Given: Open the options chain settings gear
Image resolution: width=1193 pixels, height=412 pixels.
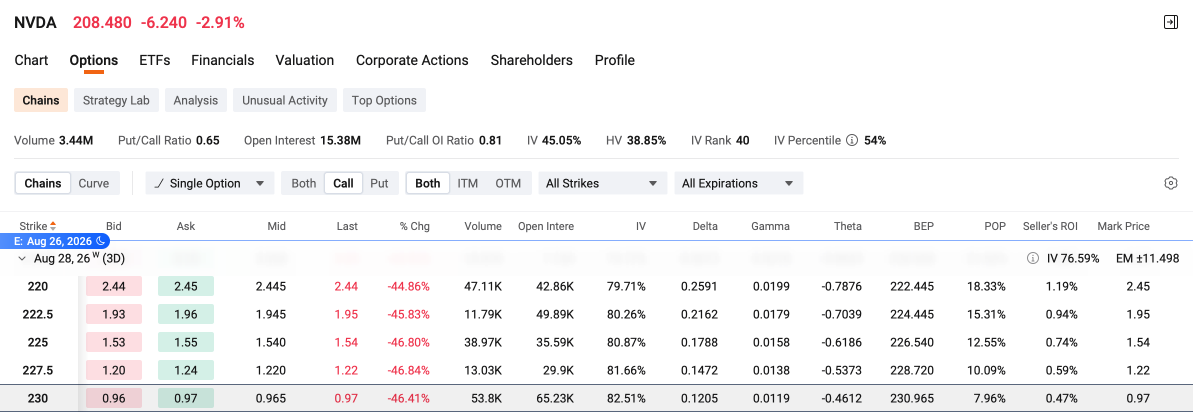Looking at the screenshot, I should [x=1171, y=183].
